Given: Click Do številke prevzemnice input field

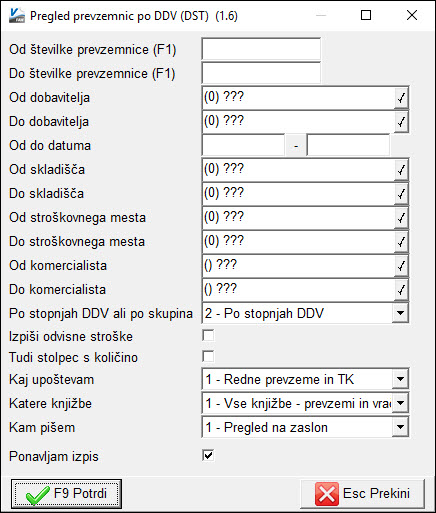Looking at the screenshot, I should point(261,73).
